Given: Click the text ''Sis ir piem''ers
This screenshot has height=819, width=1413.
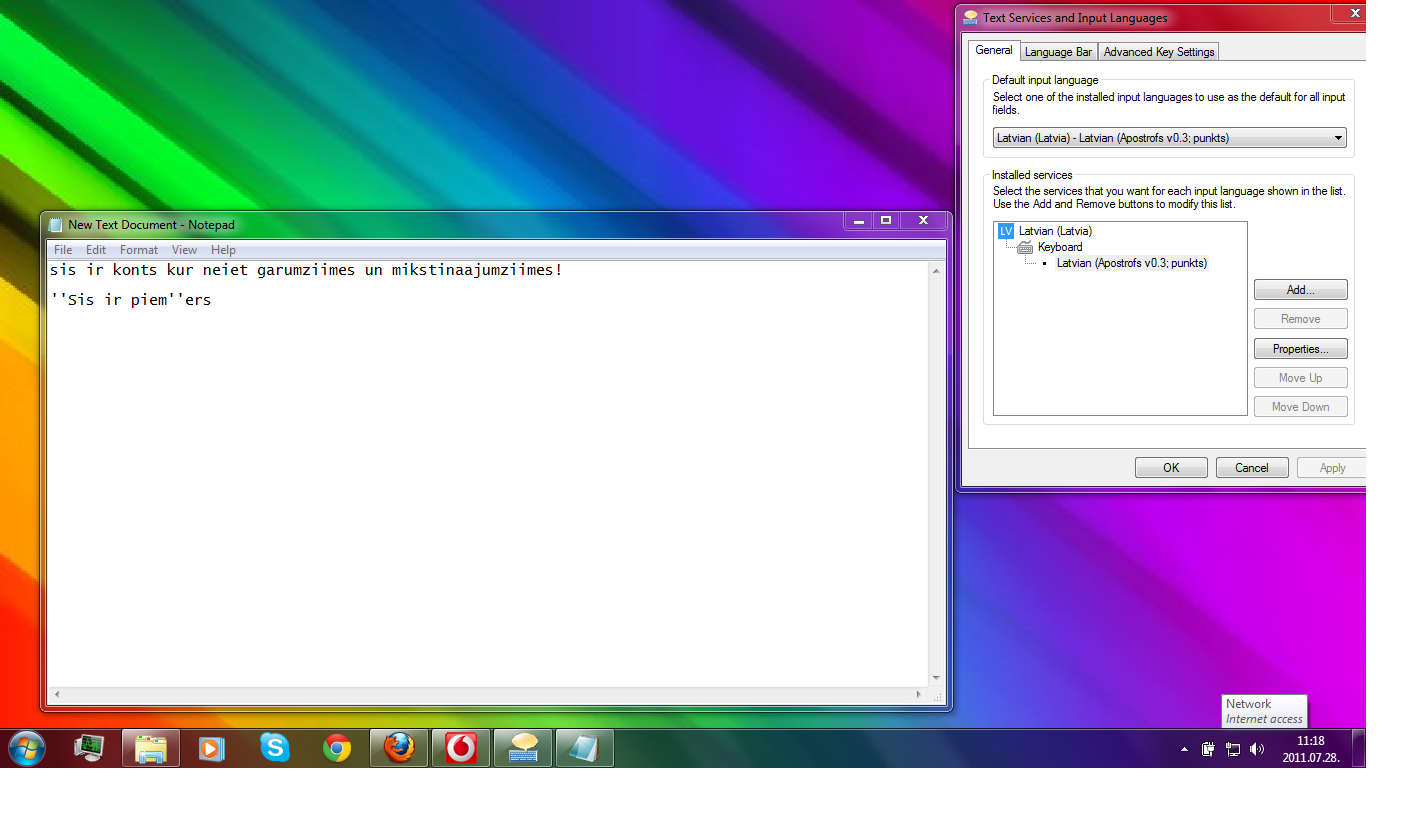Looking at the screenshot, I should pyautogui.click(x=130, y=299).
